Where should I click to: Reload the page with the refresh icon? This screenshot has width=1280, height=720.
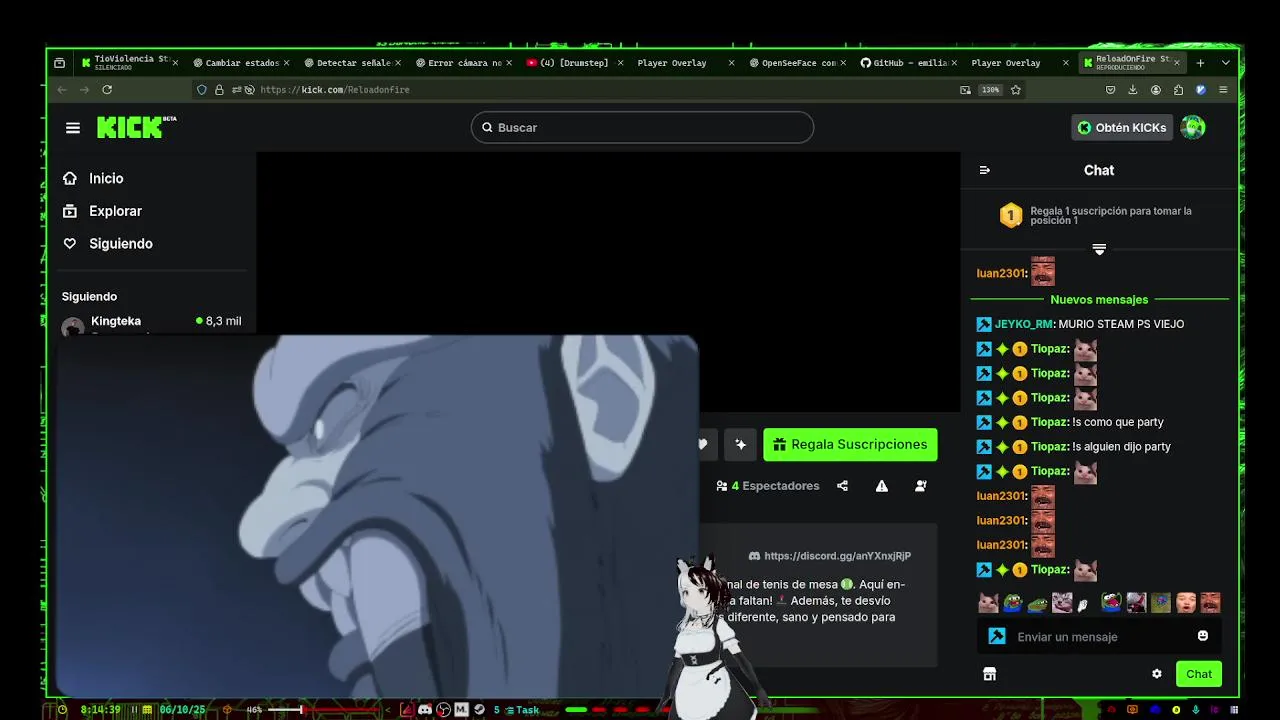coord(107,90)
